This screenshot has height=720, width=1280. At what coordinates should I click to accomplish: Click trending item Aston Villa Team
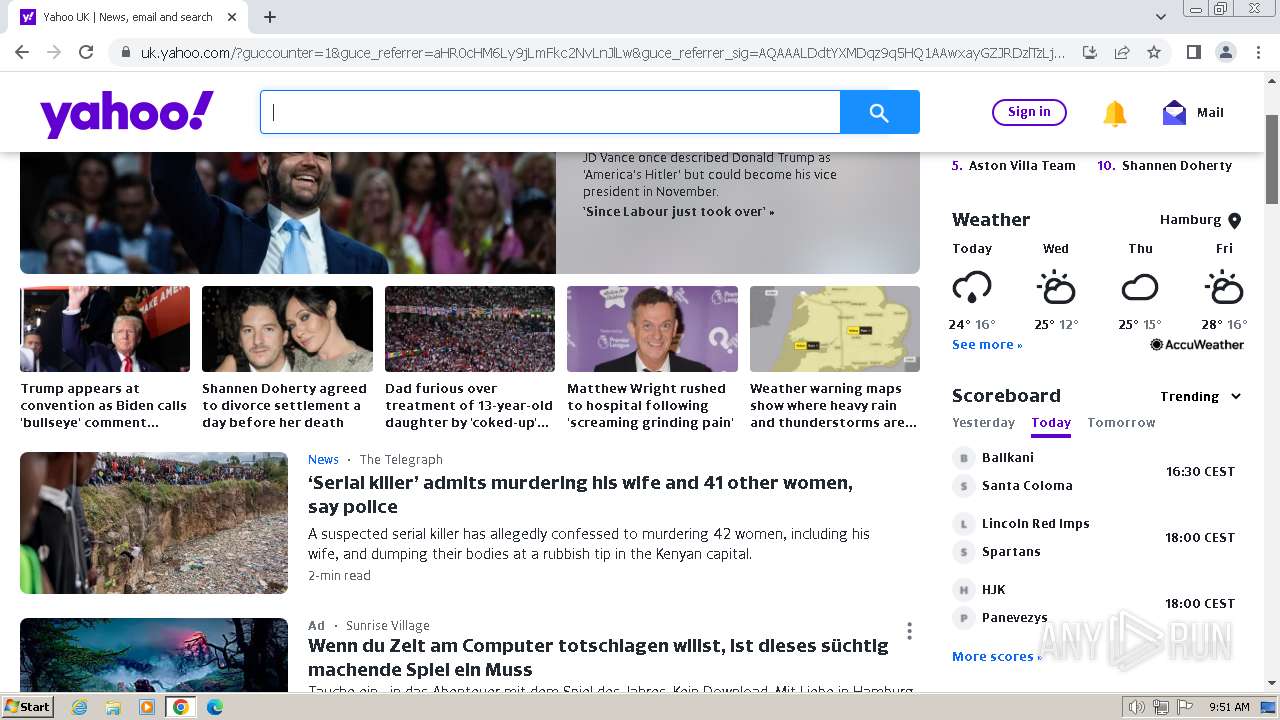[x=1022, y=166]
